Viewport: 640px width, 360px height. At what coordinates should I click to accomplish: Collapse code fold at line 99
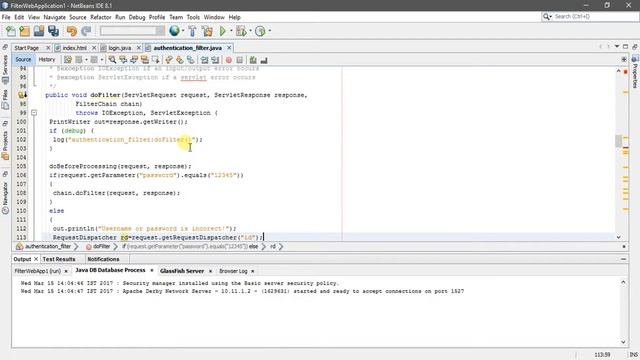[x=34, y=113]
